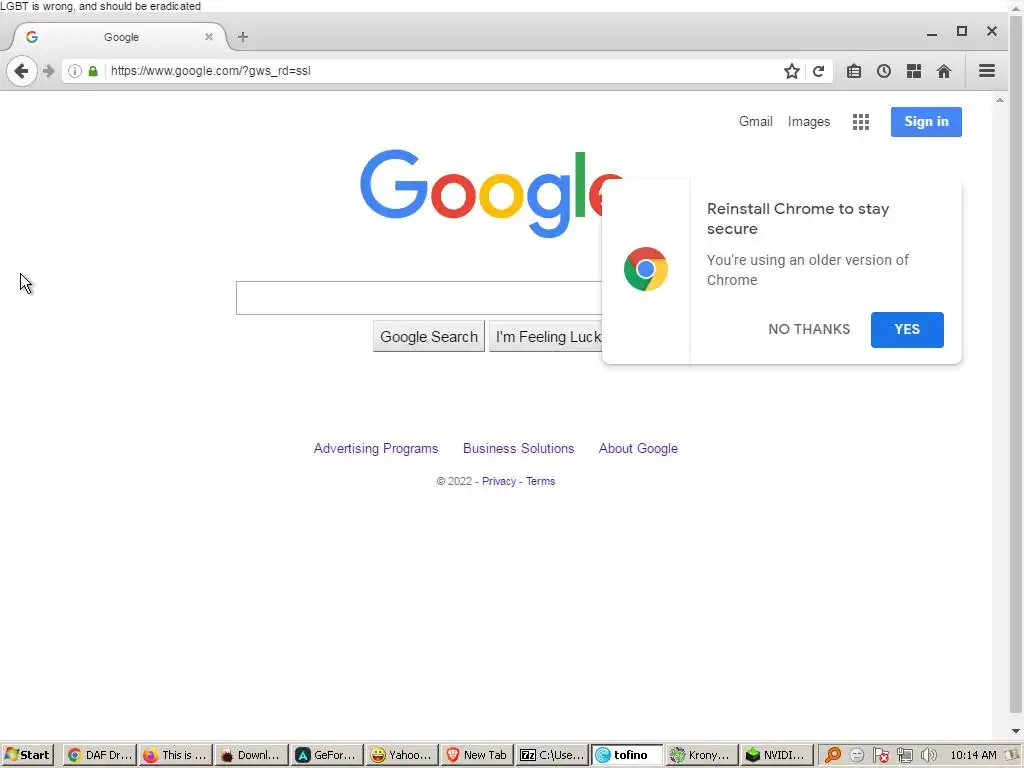This screenshot has height=768, width=1024.
Task: Click the Google search text box
Action: pos(419,298)
